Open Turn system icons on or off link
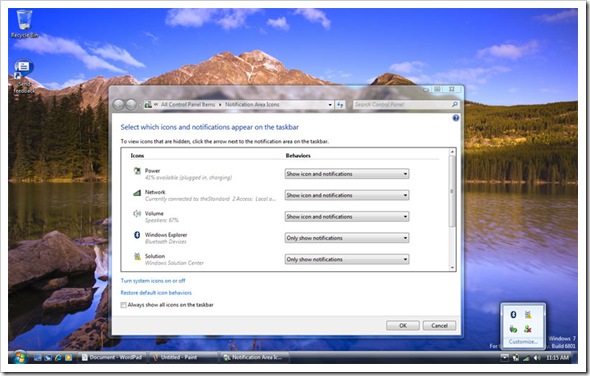590x376 pixels. 153,281
